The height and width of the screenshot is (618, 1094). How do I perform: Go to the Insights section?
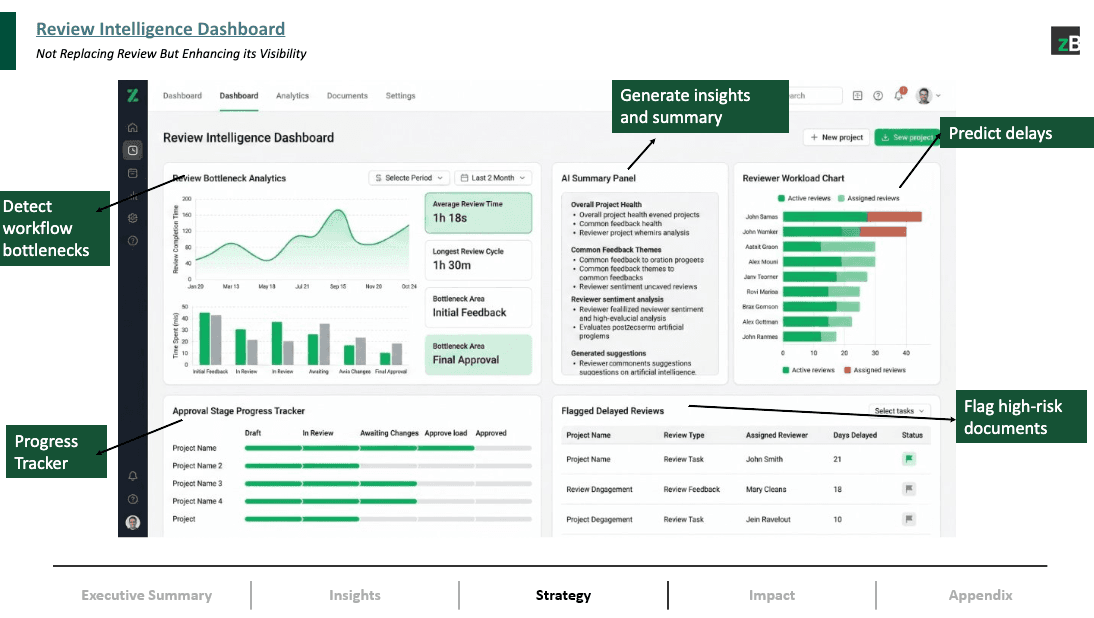[354, 595]
